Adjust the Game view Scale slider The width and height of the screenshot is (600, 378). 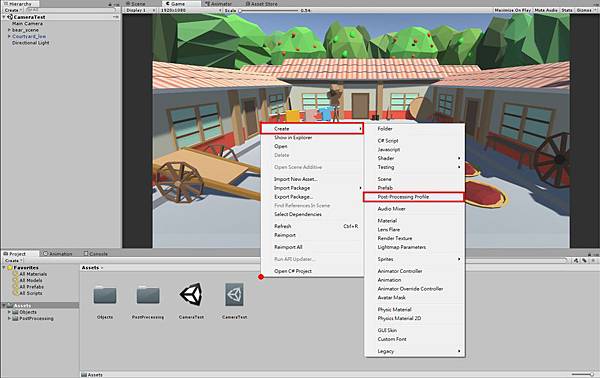click(x=269, y=10)
